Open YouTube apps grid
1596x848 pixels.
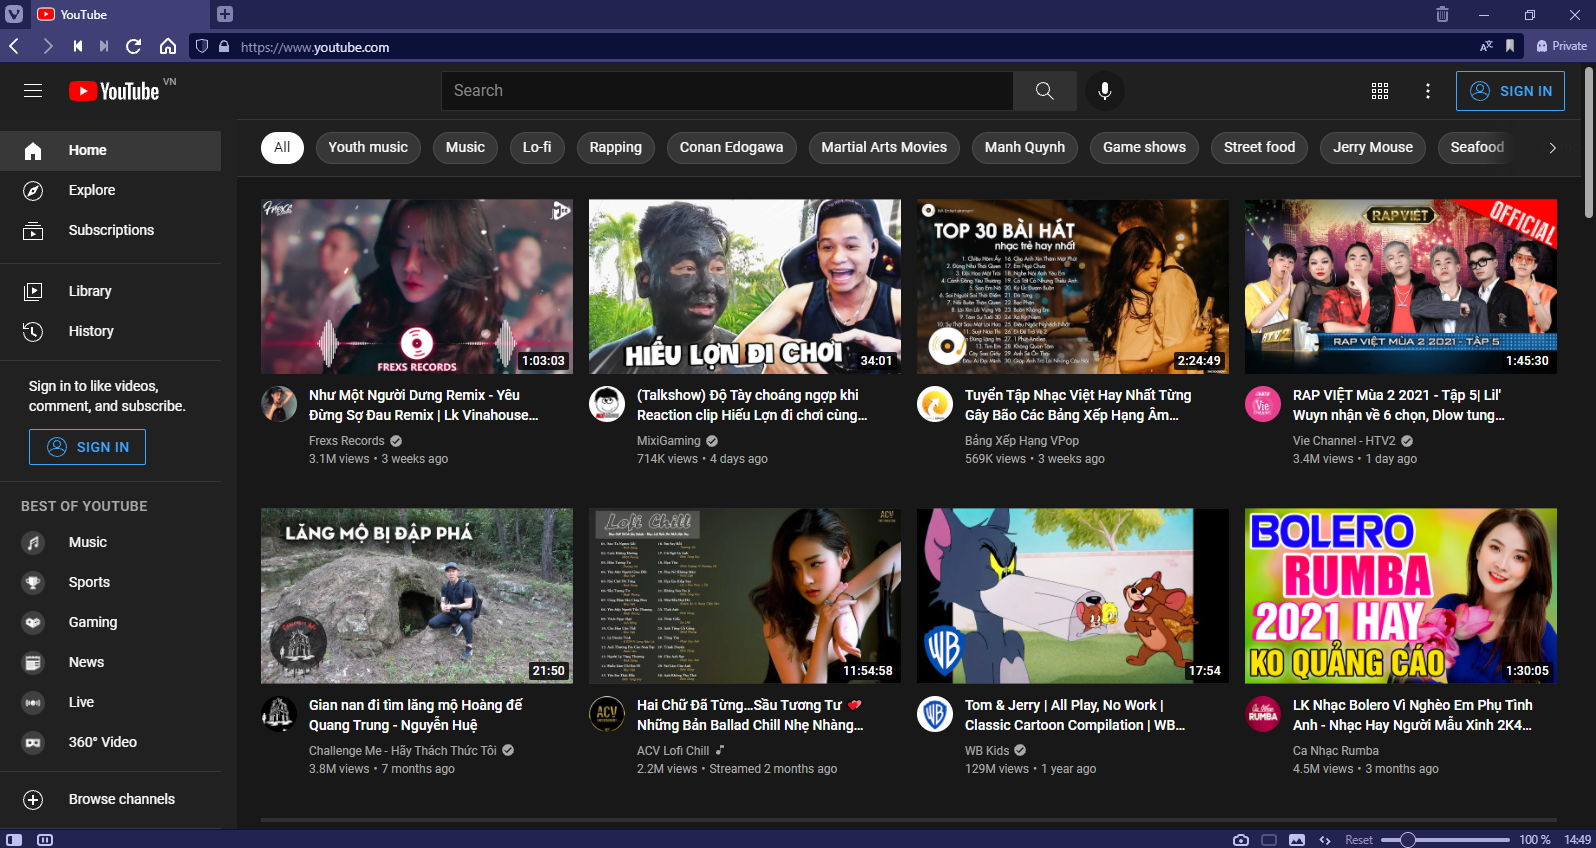[1380, 91]
